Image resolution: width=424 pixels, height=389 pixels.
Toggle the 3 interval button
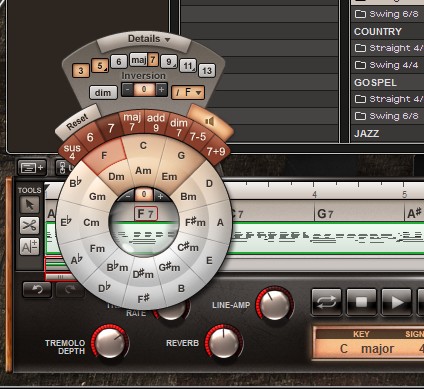coord(81,70)
